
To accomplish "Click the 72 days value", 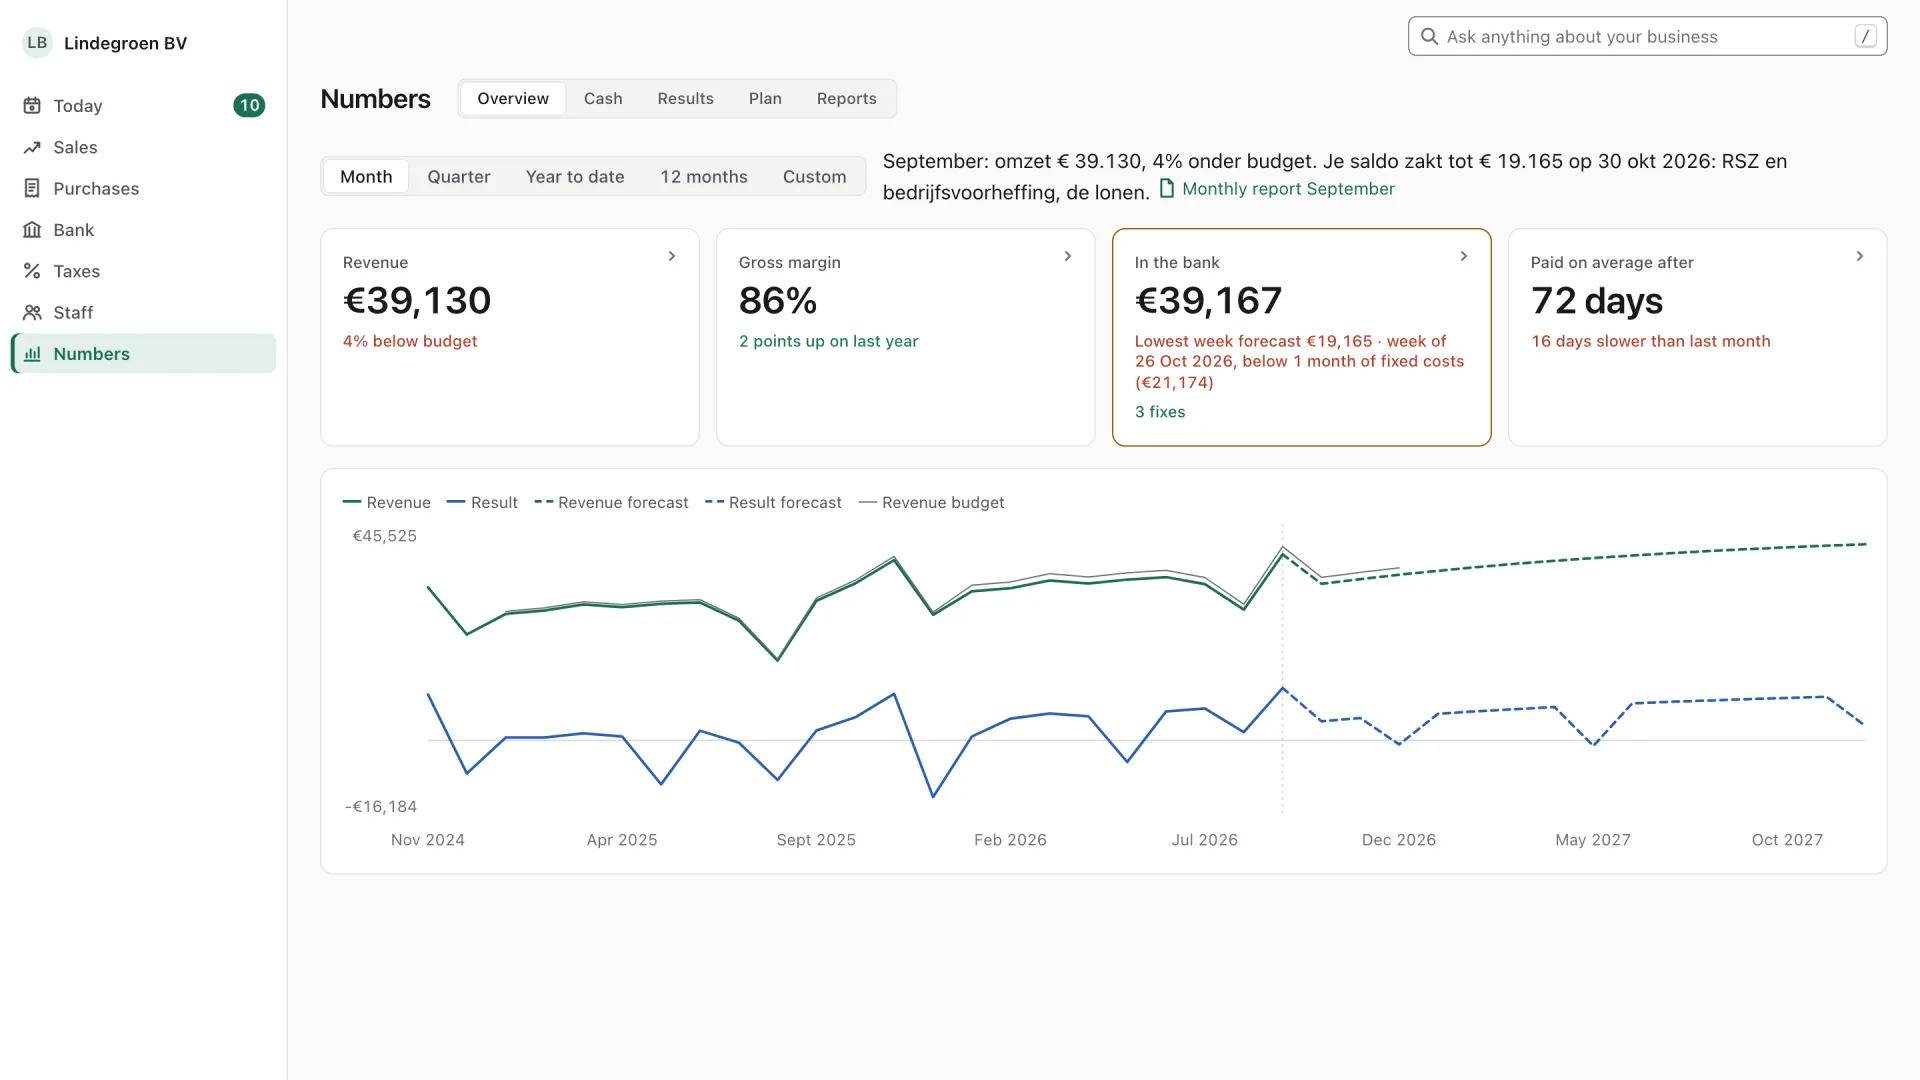I will [x=1596, y=301].
